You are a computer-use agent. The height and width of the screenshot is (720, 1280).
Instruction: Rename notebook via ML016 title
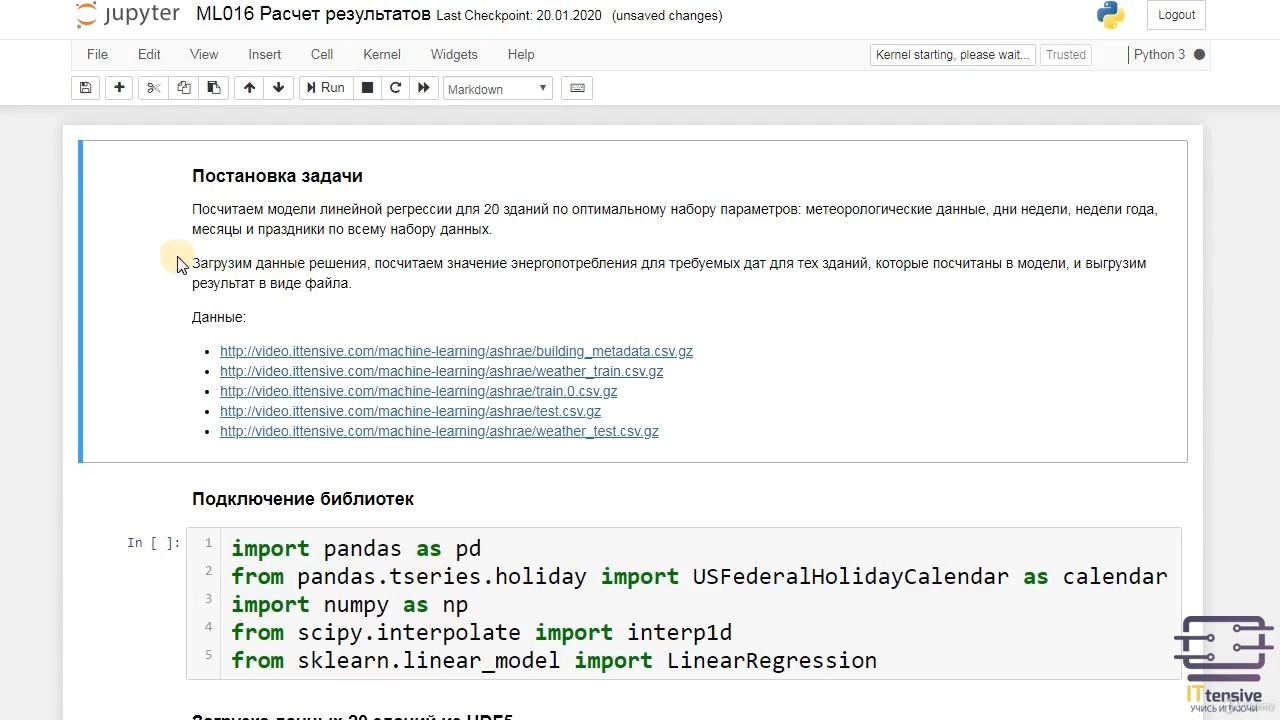[314, 15]
